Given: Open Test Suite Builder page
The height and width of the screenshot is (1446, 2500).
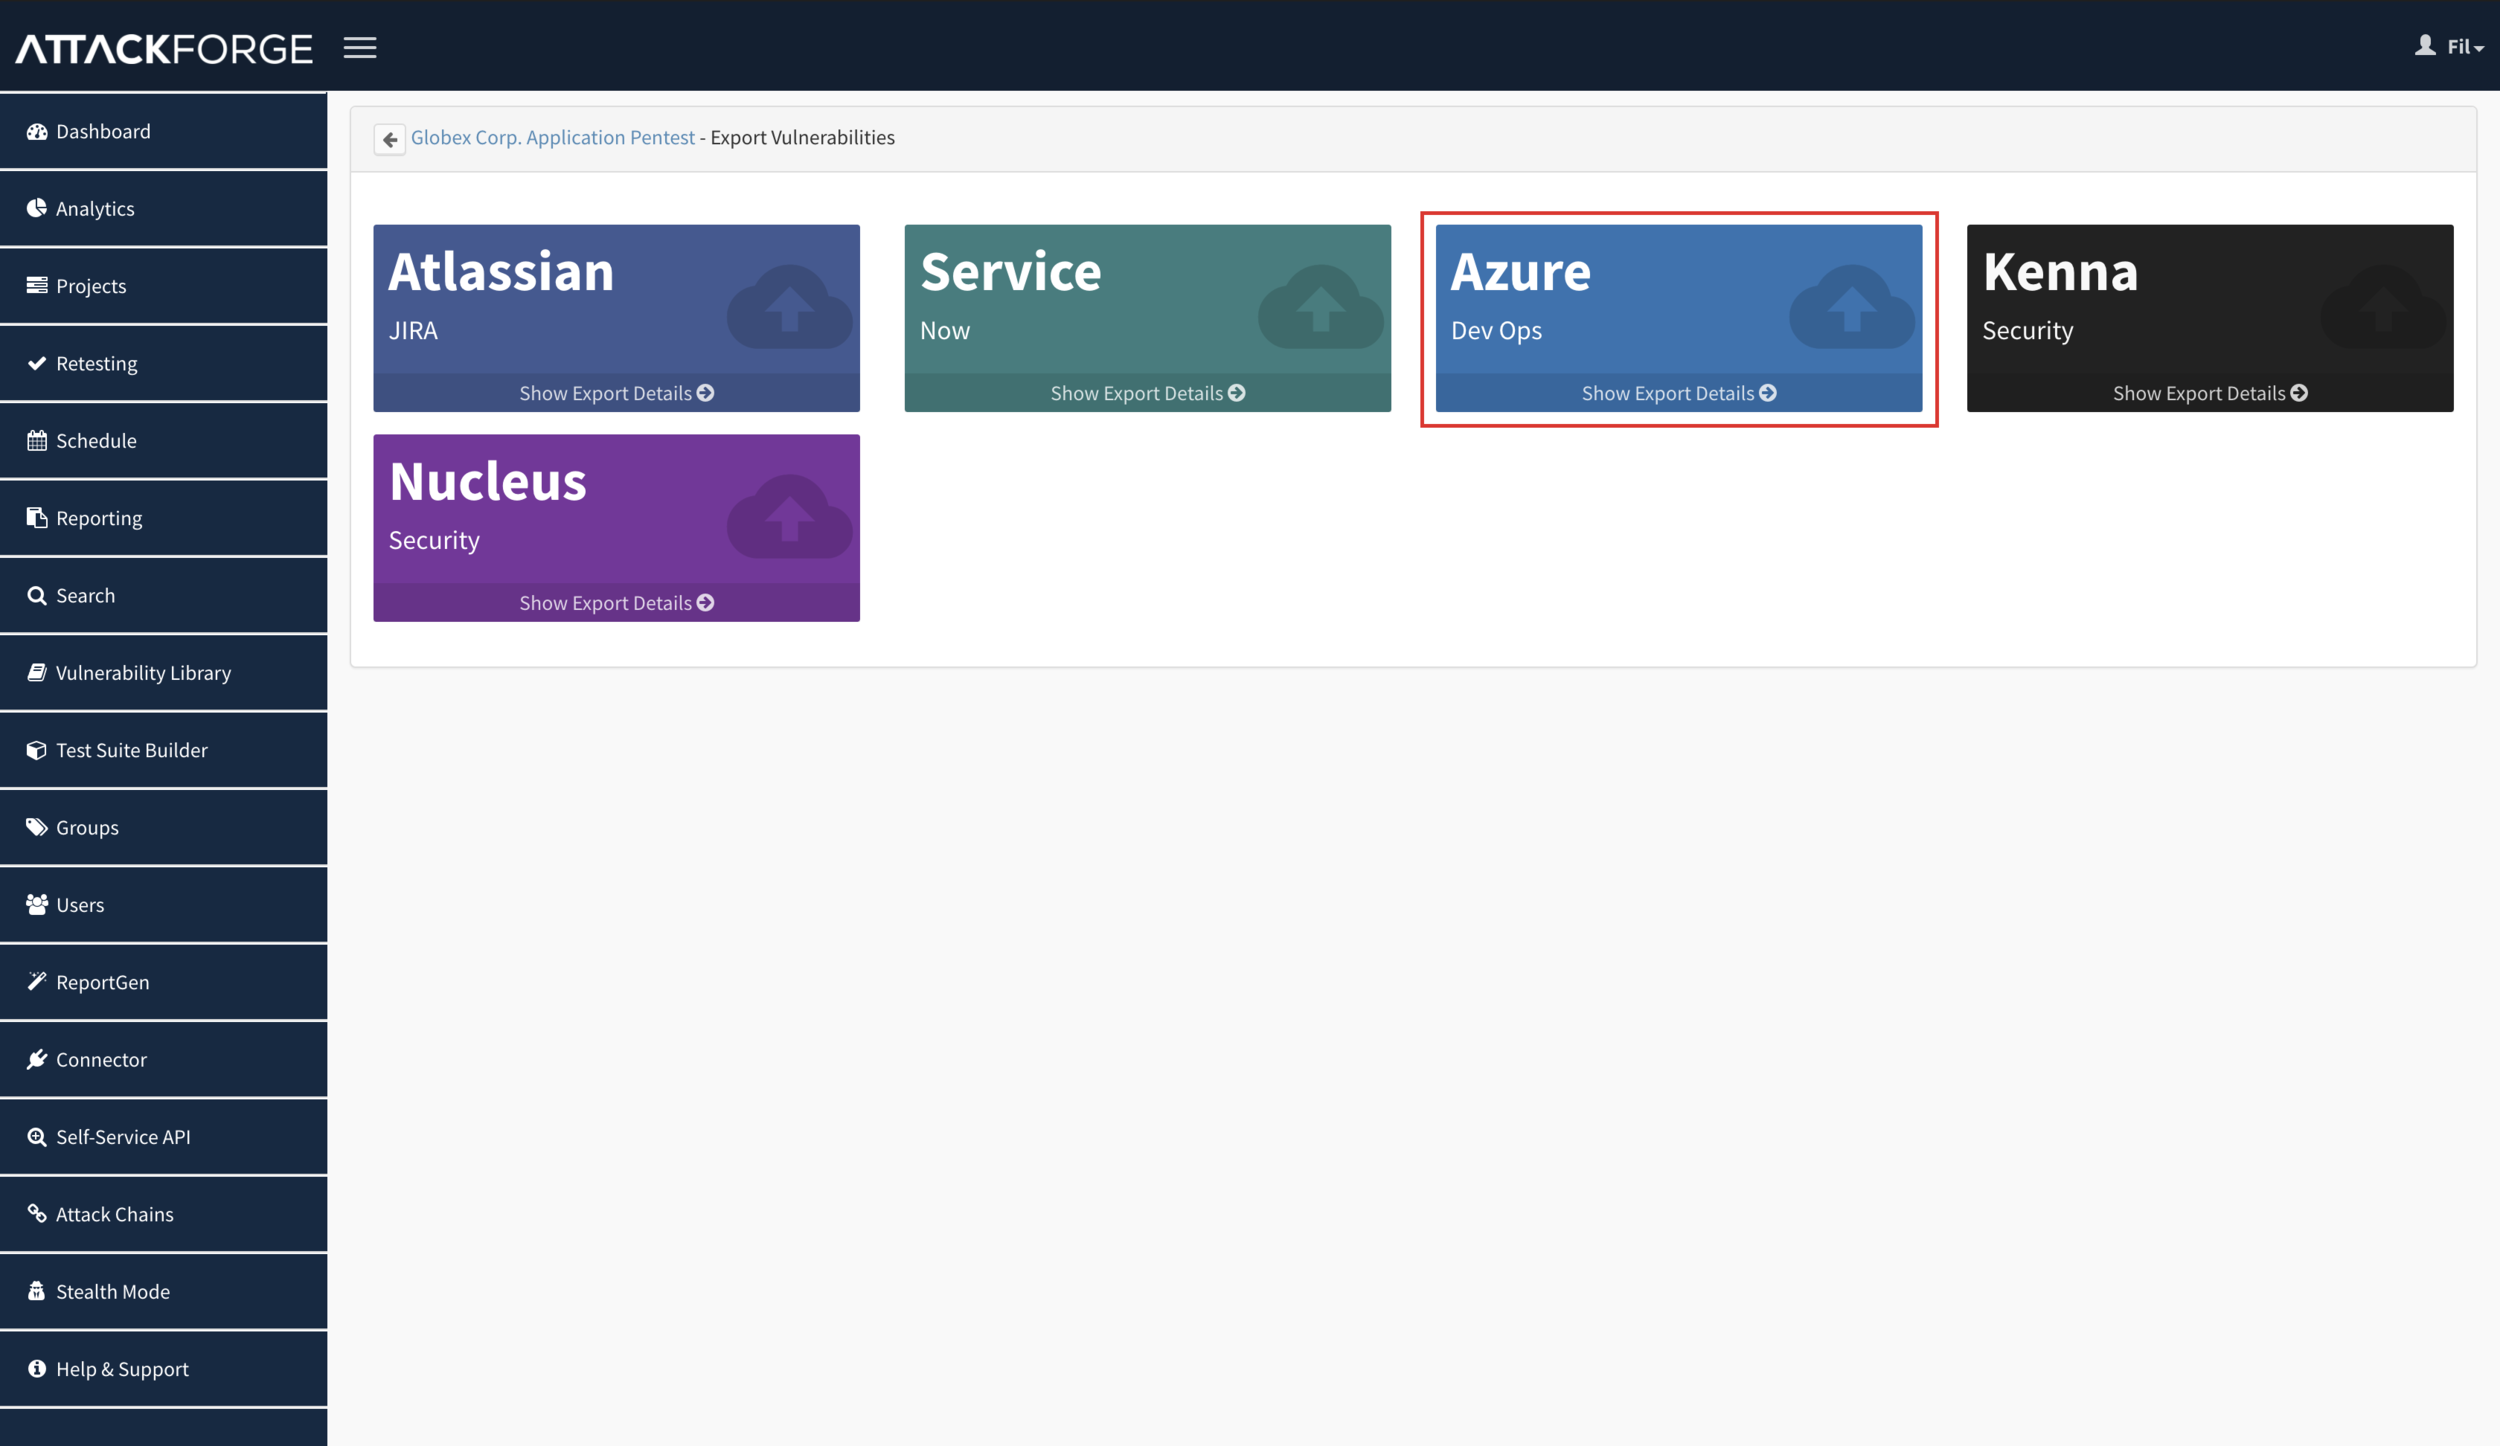Looking at the screenshot, I should [164, 750].
